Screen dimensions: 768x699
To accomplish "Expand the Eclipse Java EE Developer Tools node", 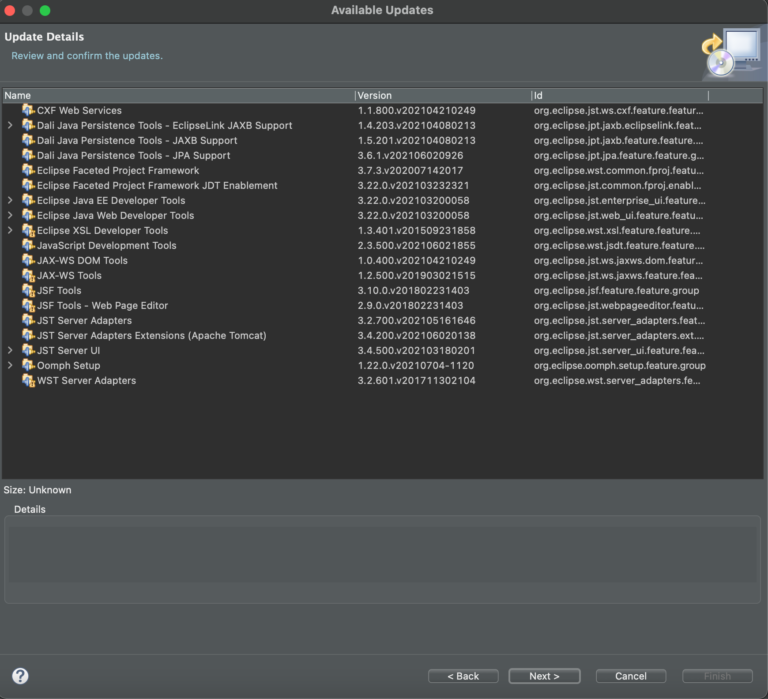I will (10, 201).
